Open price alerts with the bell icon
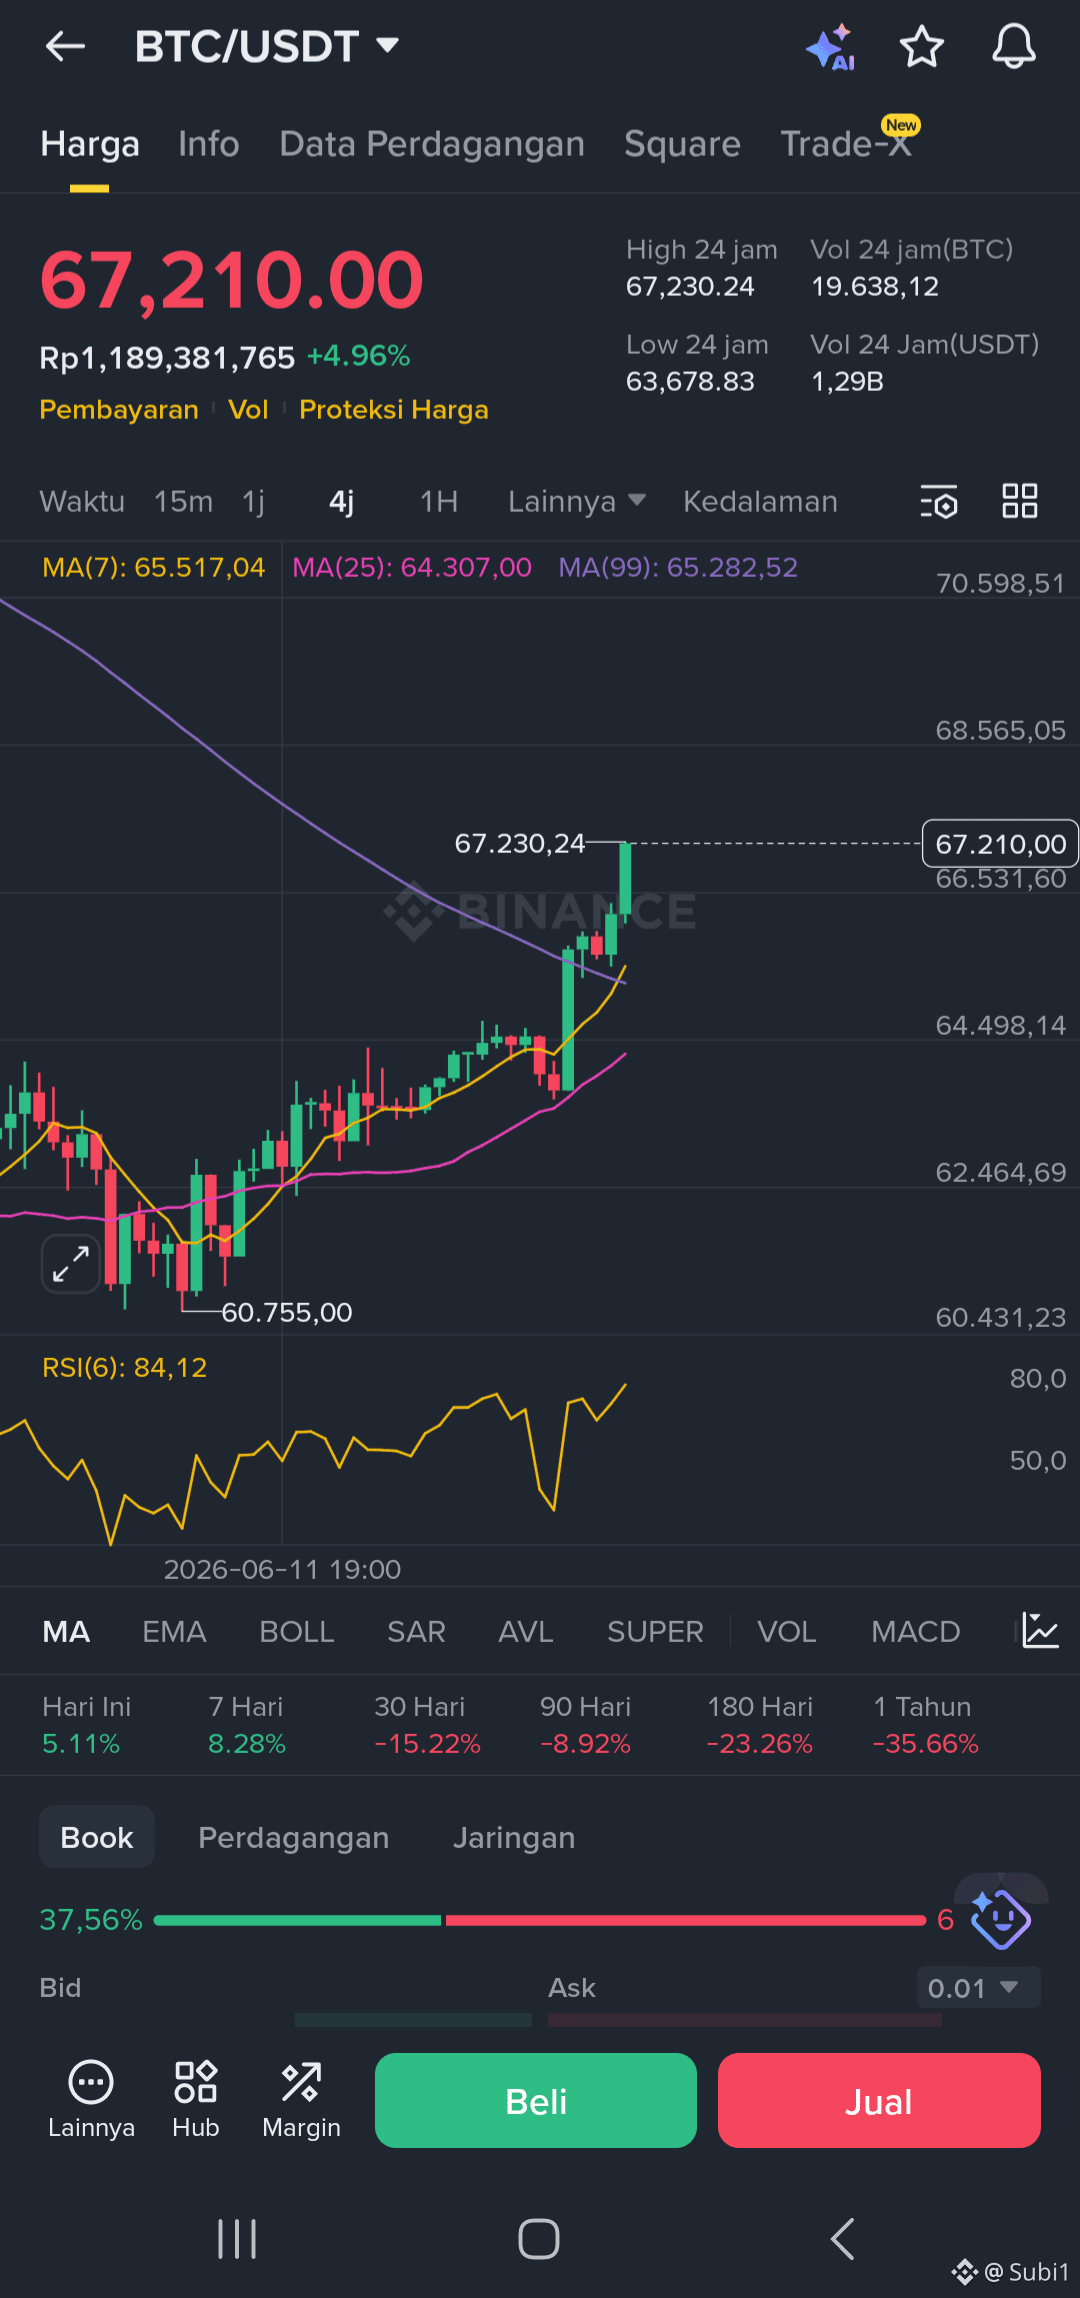 pos(1013,47)
